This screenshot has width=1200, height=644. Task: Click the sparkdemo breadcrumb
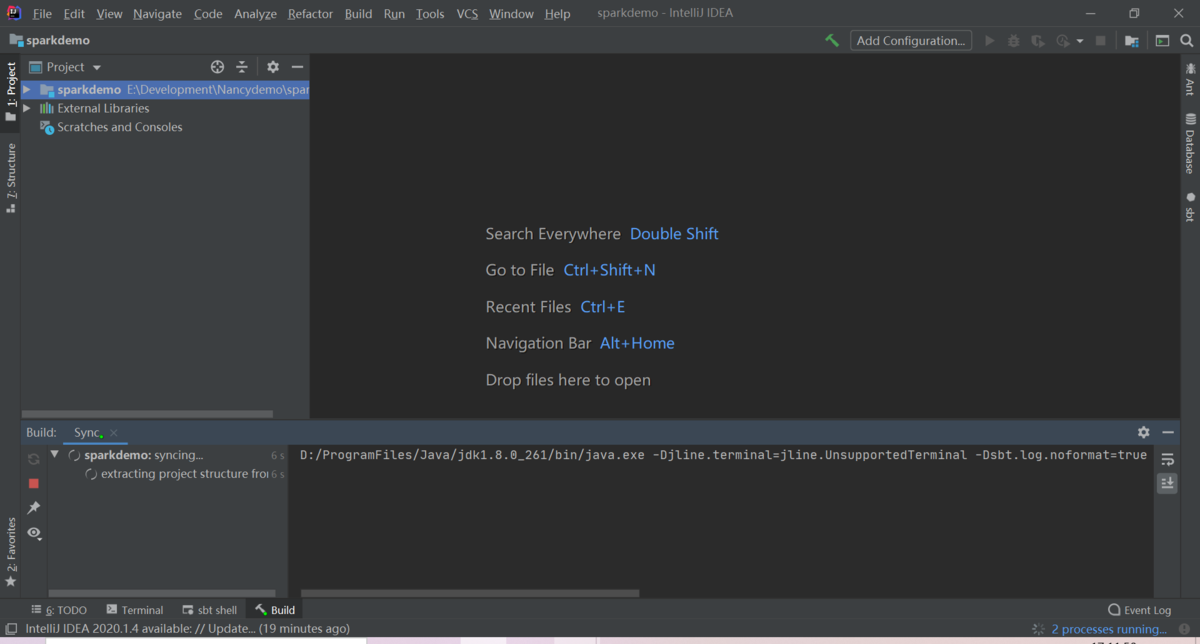[49, 41]
